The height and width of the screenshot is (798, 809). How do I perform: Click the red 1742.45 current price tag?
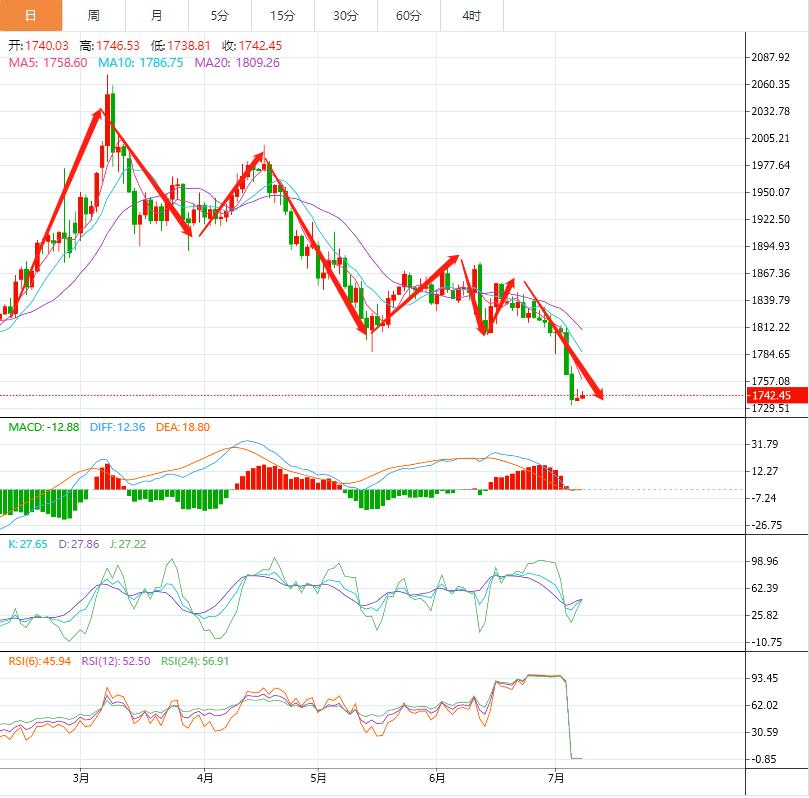pyautogui.click(x=774, y=395)
